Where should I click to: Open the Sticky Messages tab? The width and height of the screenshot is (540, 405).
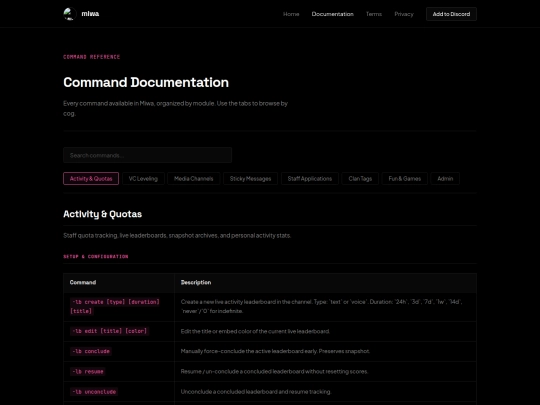pyautogui.click(x=250, y=179)
